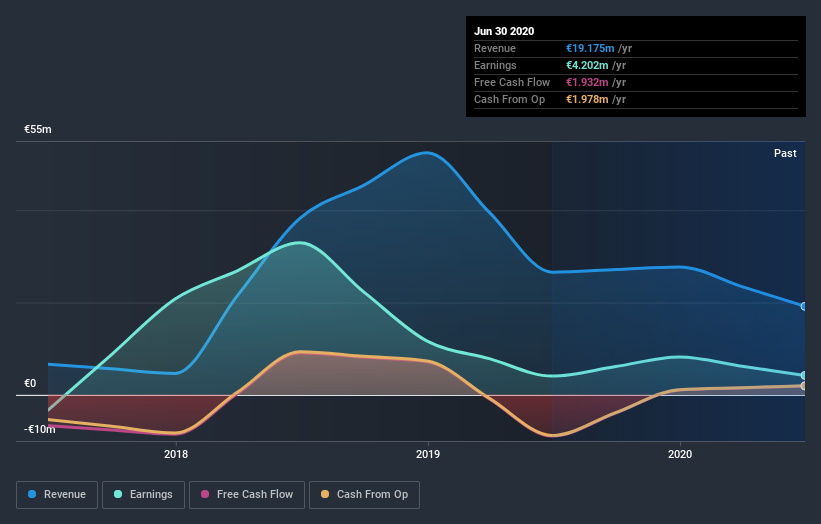
Task: Click the Earnings row label in tooltip
Action: [495, 65]
